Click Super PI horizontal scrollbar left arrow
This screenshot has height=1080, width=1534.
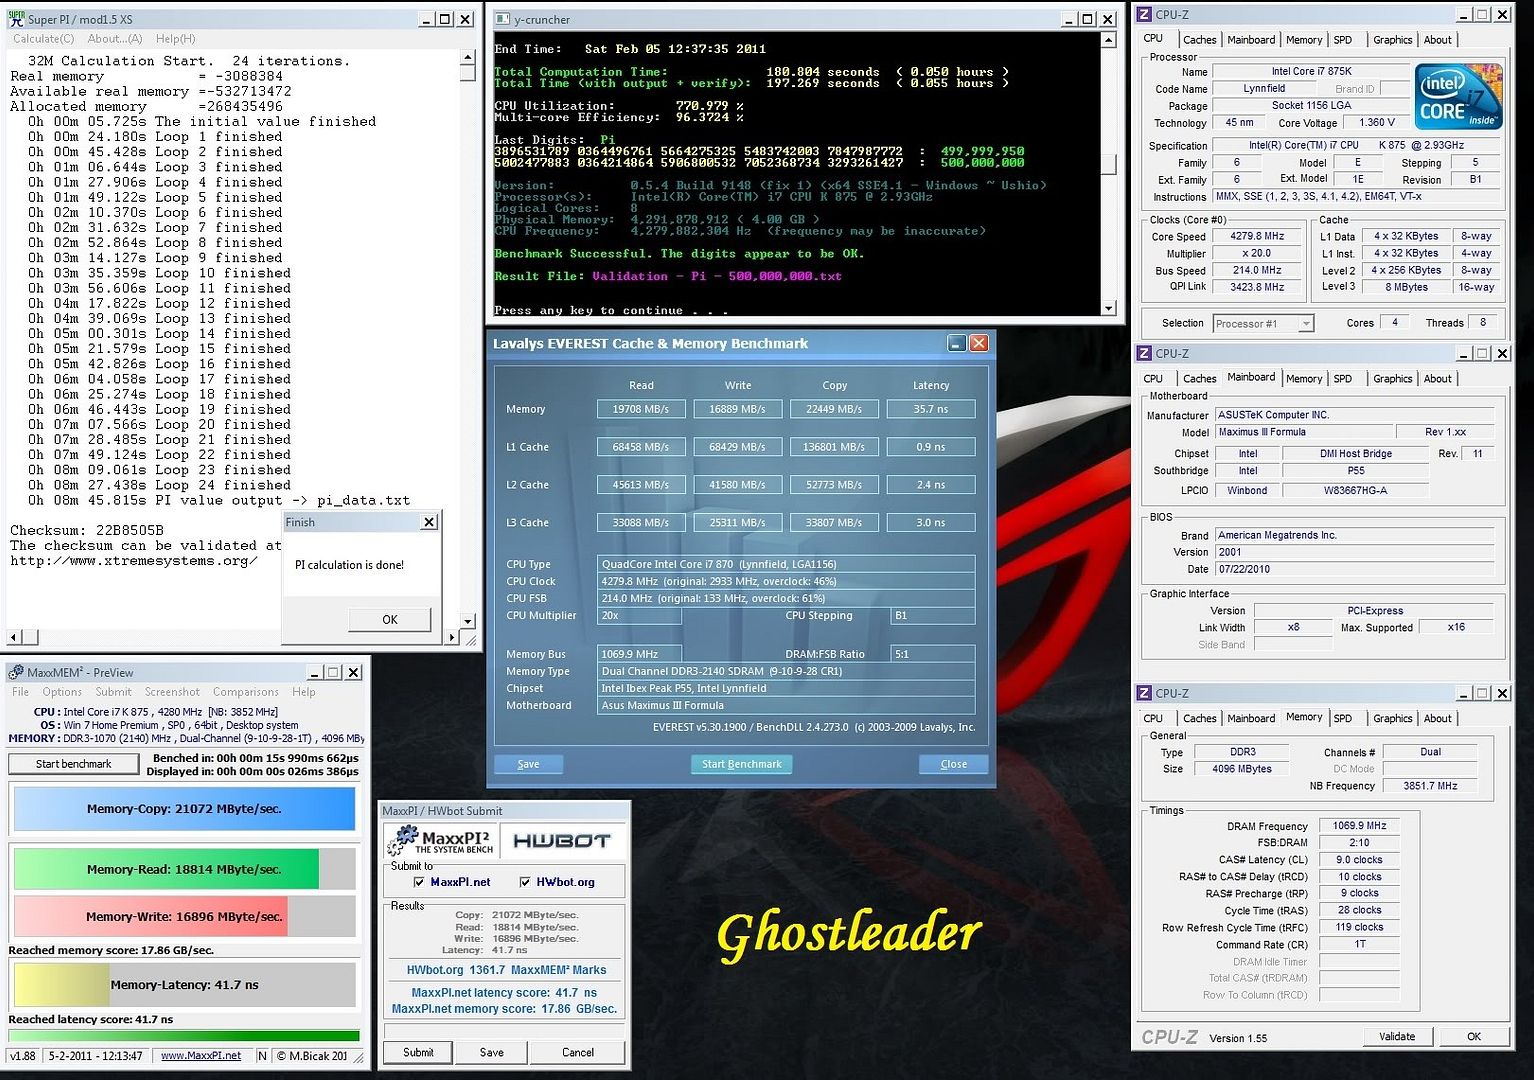tap(15, 637)
